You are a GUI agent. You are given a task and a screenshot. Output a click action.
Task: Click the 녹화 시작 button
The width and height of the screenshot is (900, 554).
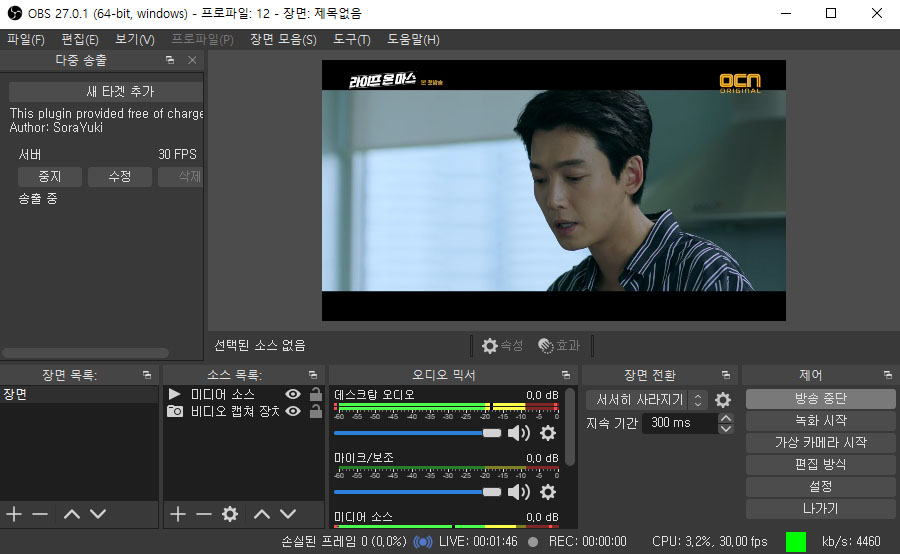tap(820, 420)
